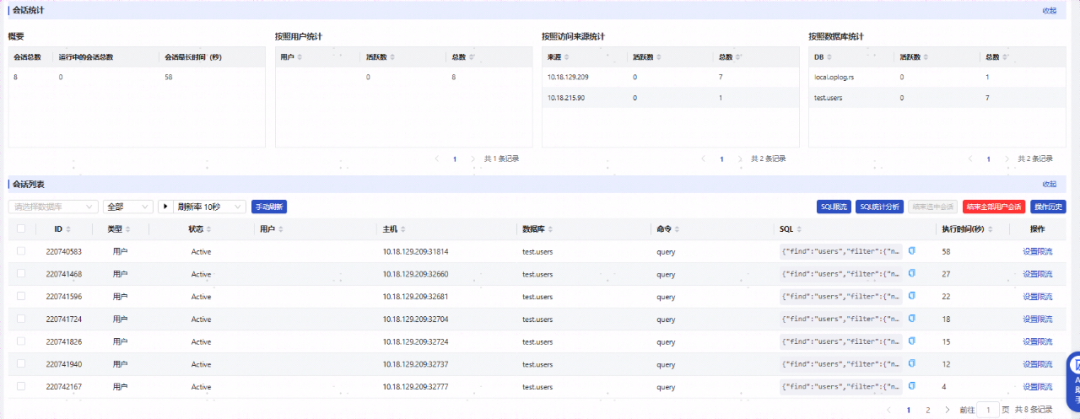The width and height of the screenshot is (1080, 419).
Task: Check the box for session 220740583
Action: pos(21,252)
